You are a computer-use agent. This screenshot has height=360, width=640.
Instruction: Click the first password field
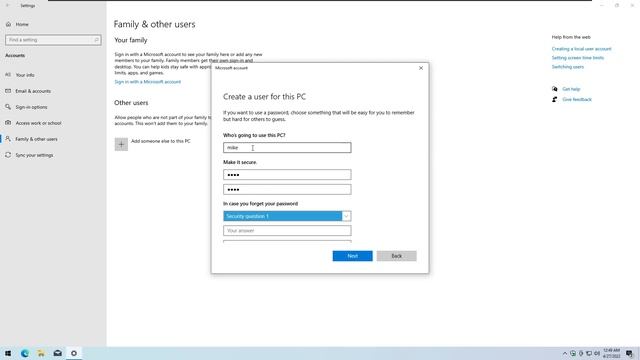point(287,175)
